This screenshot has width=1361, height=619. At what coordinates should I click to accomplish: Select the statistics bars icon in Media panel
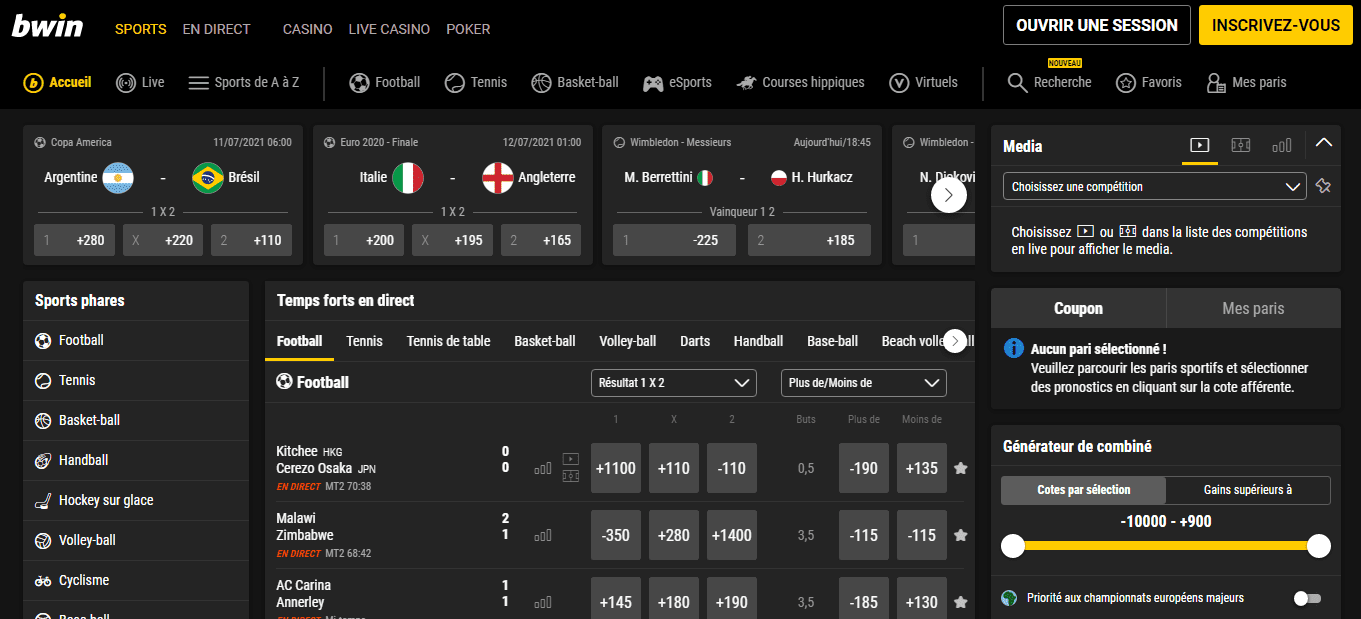1282,146
